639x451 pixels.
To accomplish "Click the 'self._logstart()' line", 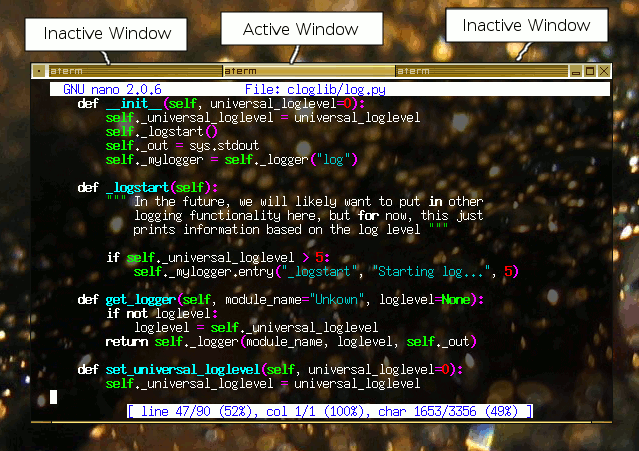I will [x=162, y=132].
